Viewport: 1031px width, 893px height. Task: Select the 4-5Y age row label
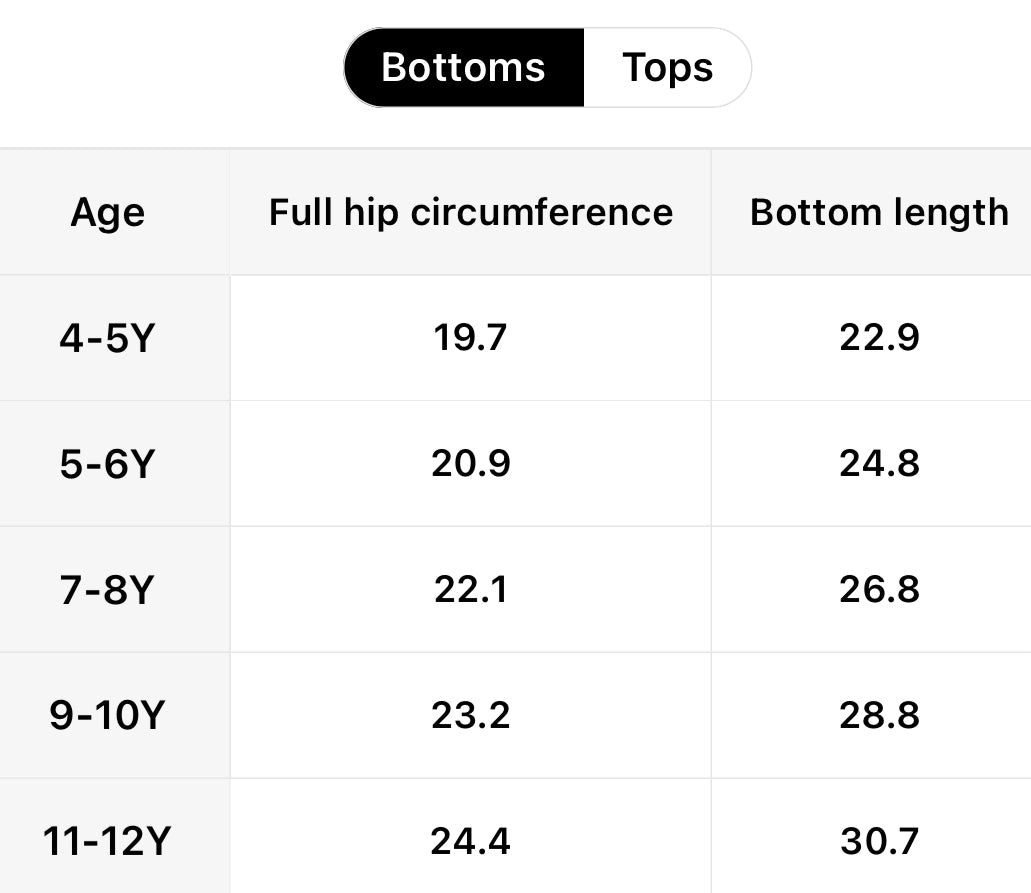coord(107,339)
